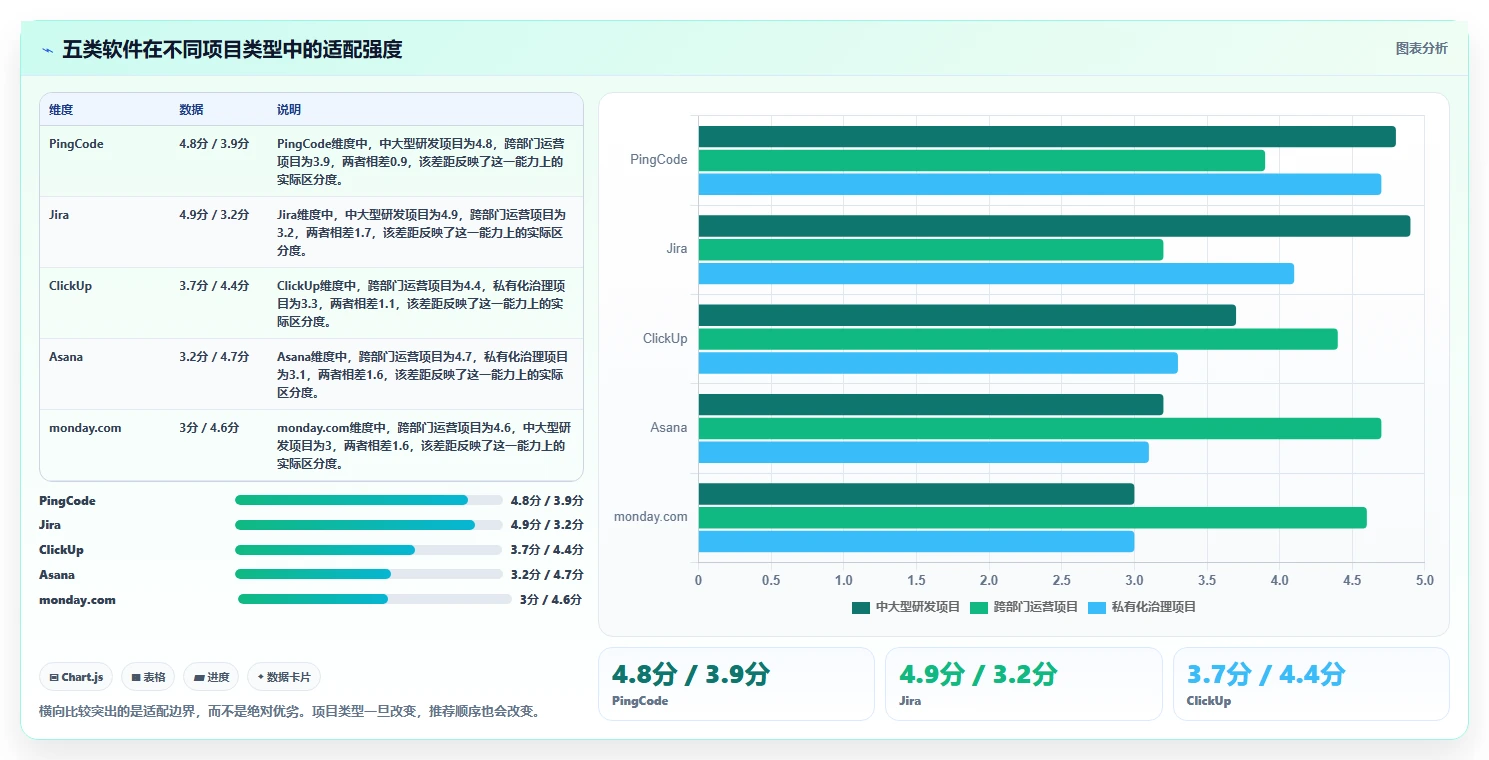Click the Jira dark green chart bar

click(x=1054, y=226)
